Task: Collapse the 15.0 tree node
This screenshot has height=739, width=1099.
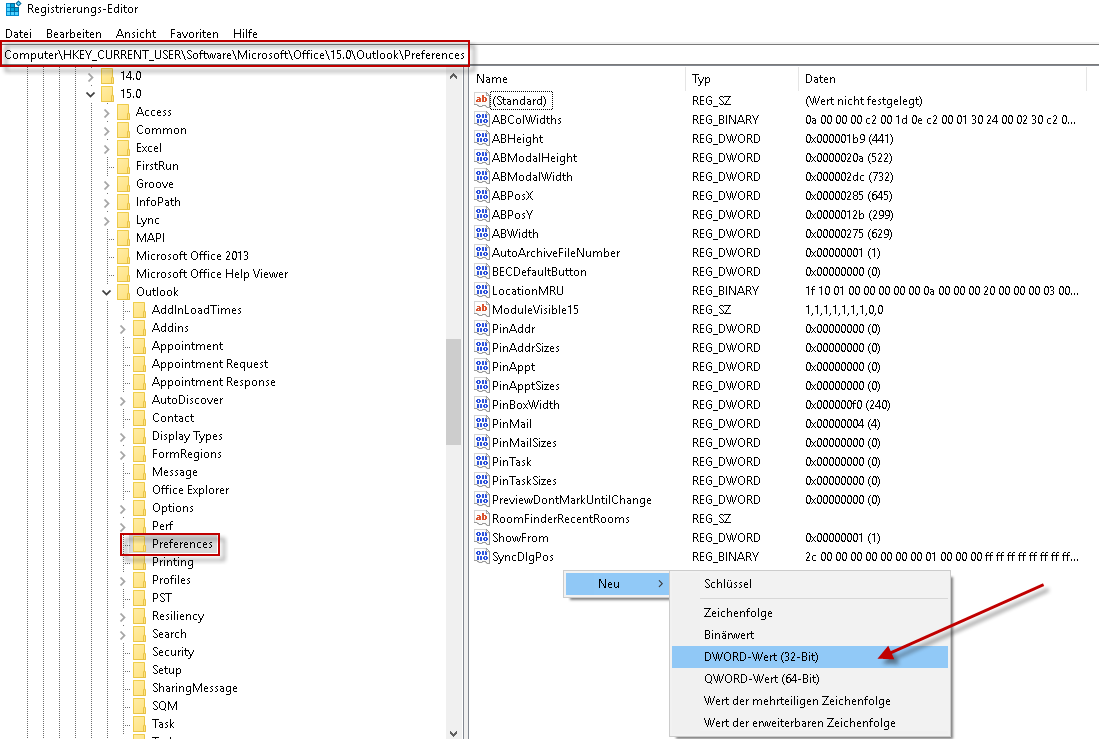Action: [90, 94]
